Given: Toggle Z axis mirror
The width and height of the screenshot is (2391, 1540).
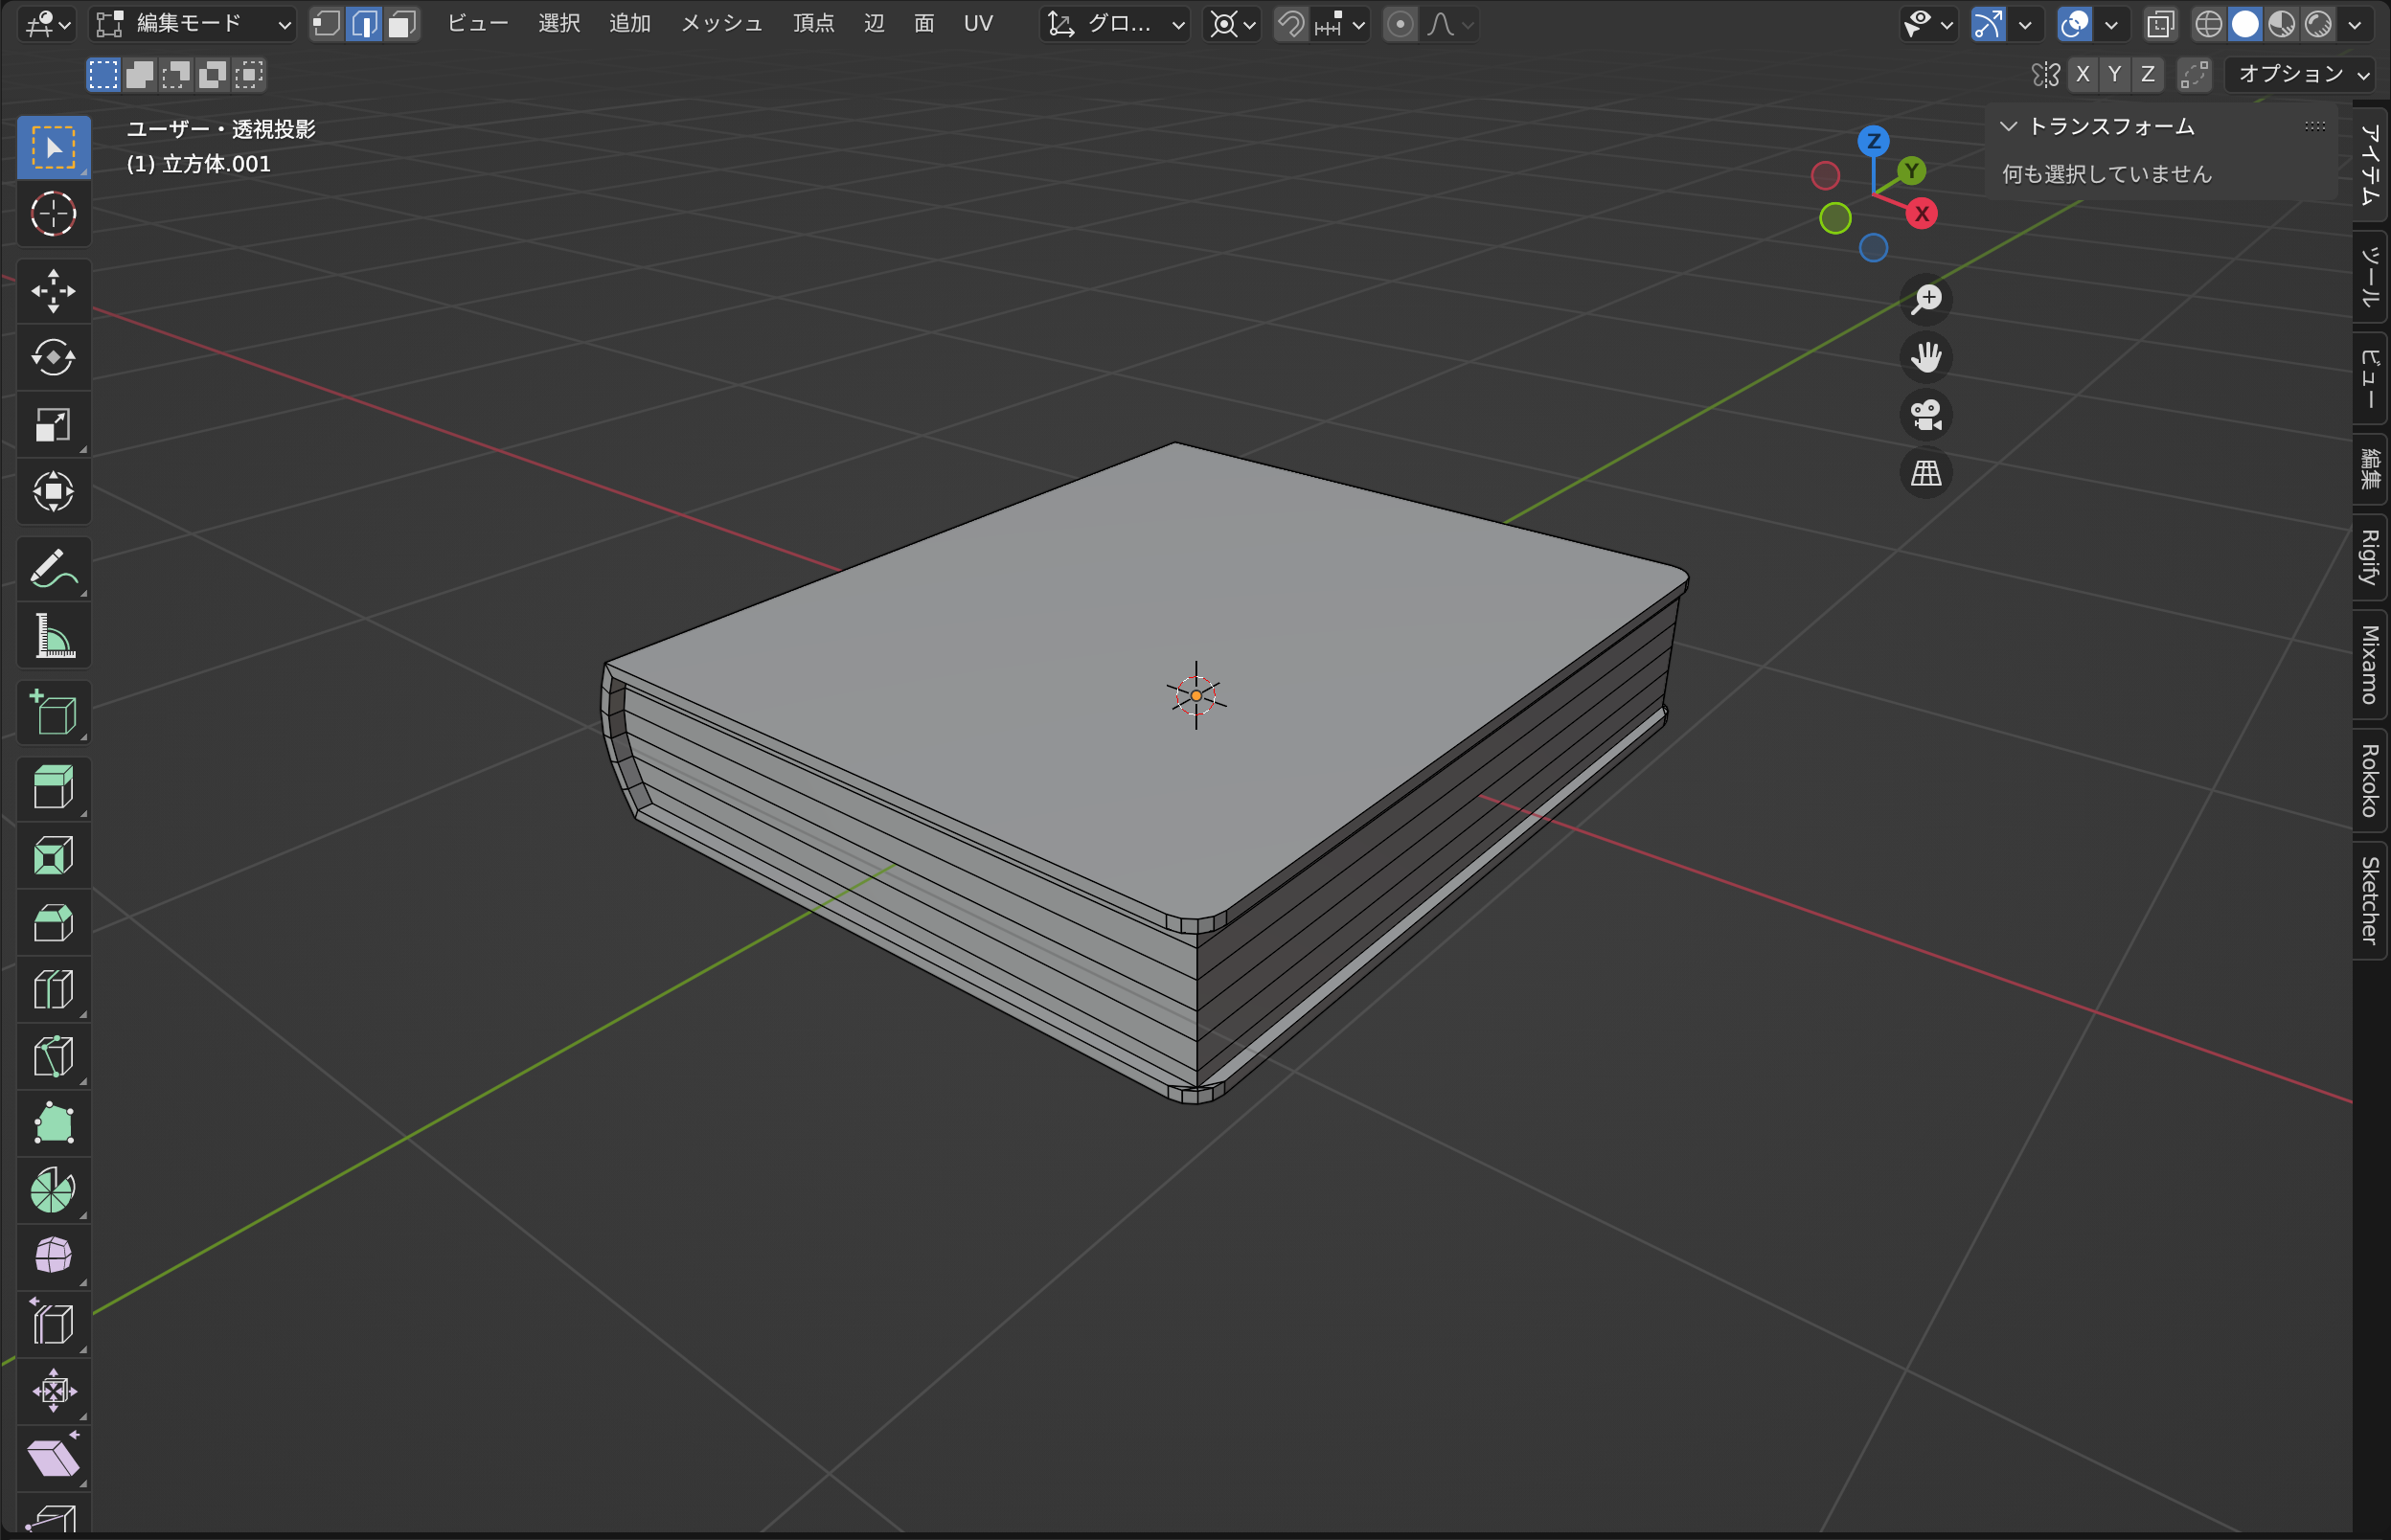Looking at the screenshot, I should click(x=2148, y=74).
